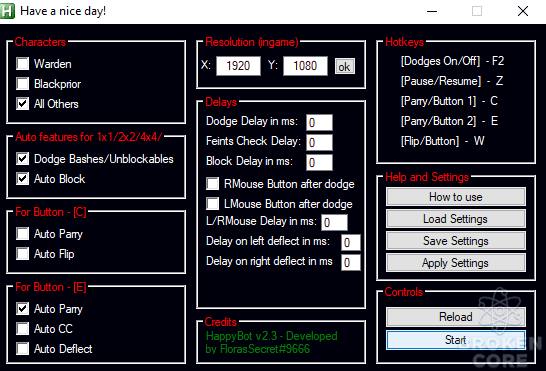Image resolution: width=546 pixels, height=371 pixels.
Task: Click the [Parry/Button 2] - E hotkey text
Action: (449, 121)
